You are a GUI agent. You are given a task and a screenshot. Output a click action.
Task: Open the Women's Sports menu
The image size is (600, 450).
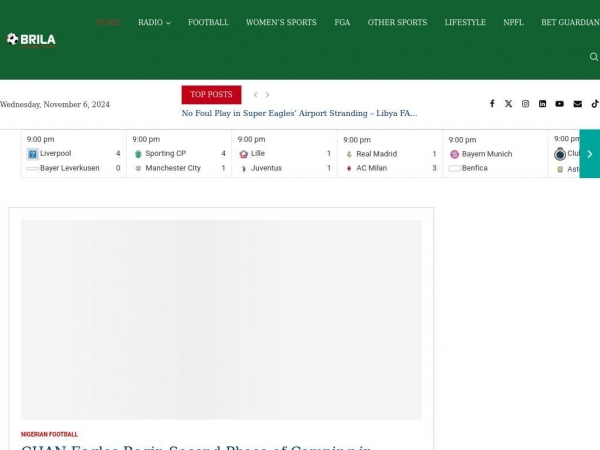click(x=281, y=23)
